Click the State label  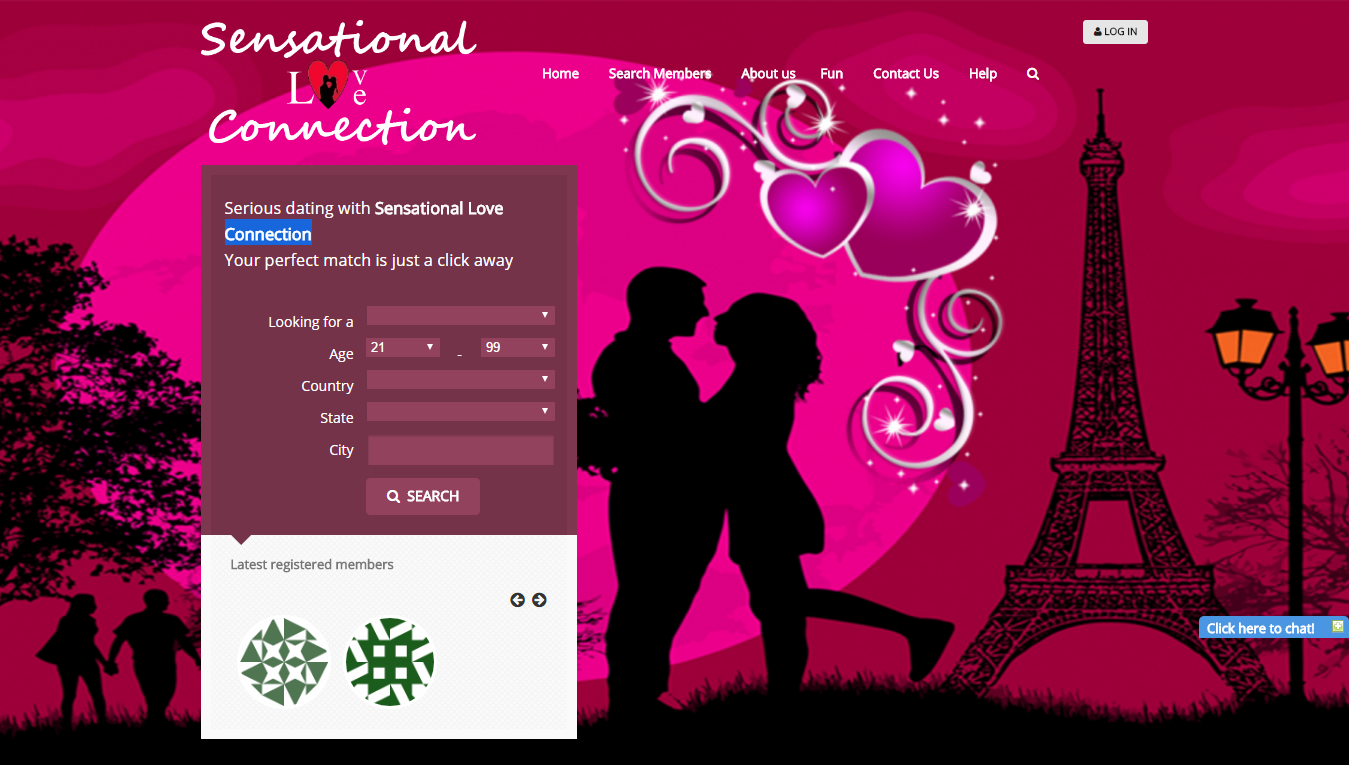(337, 418)
